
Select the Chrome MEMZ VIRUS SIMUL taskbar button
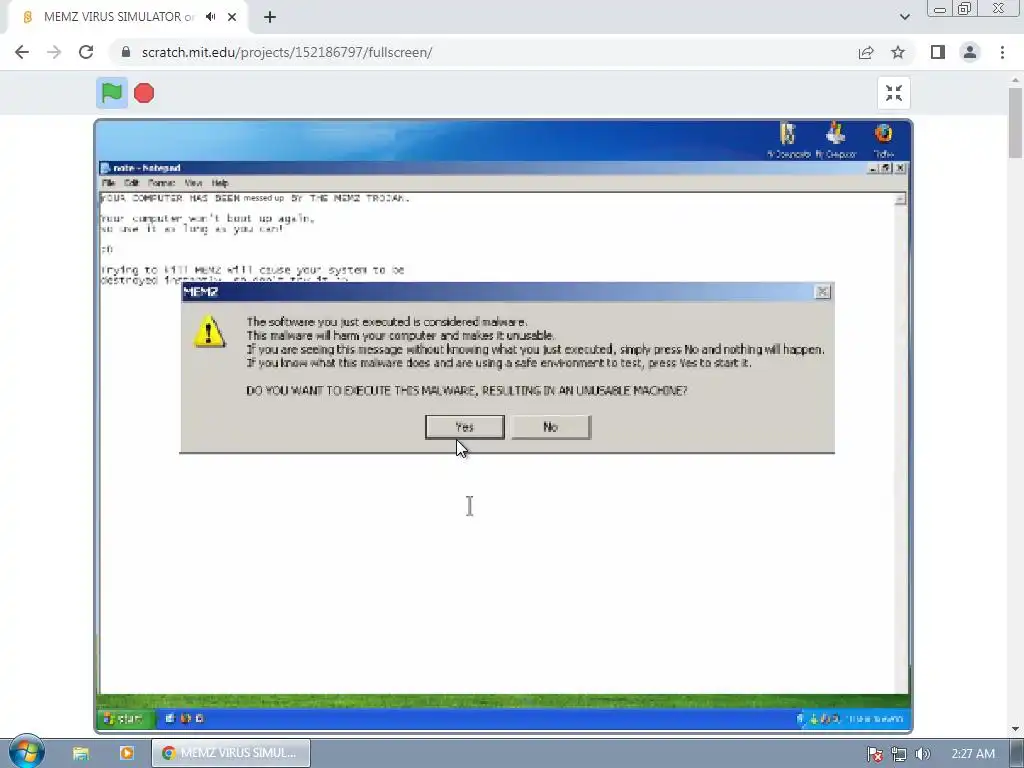[x=231, y=753]
